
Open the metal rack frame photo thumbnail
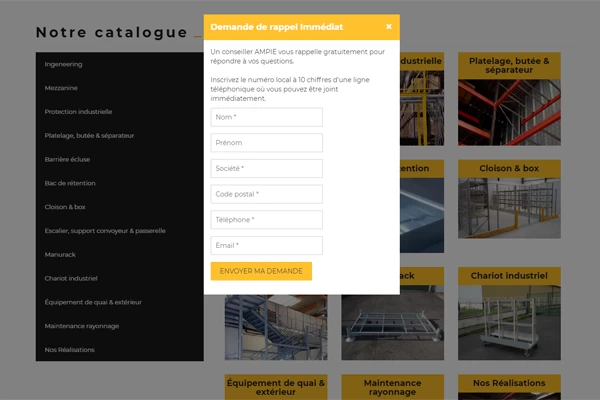pos(393,327)
